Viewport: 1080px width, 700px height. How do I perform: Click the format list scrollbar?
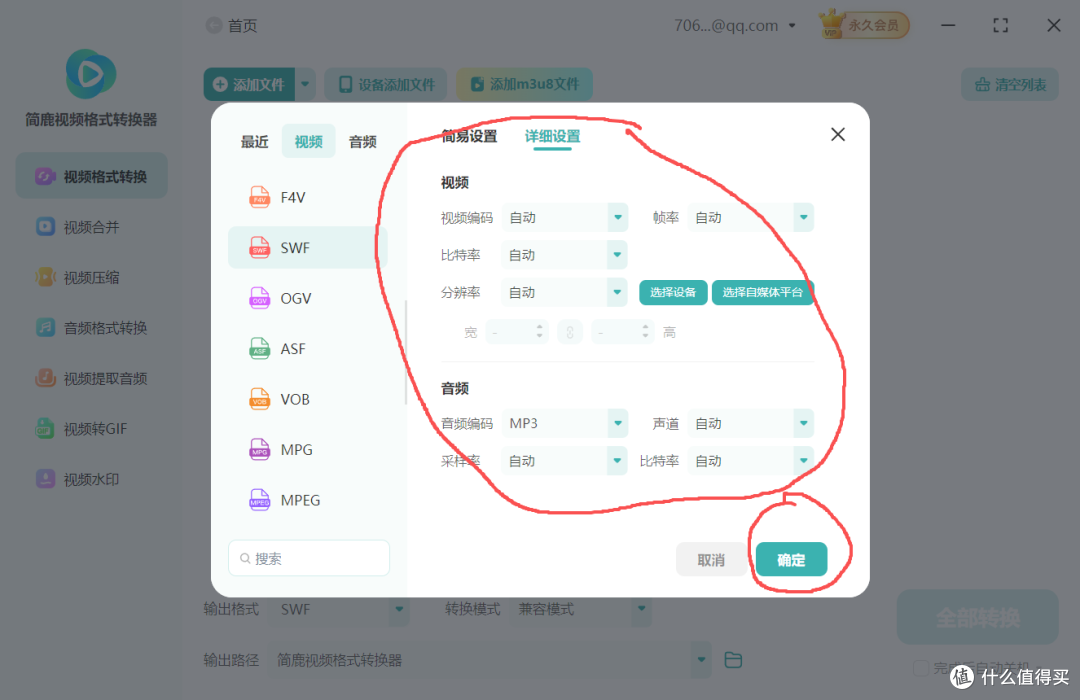pos(406,351)
